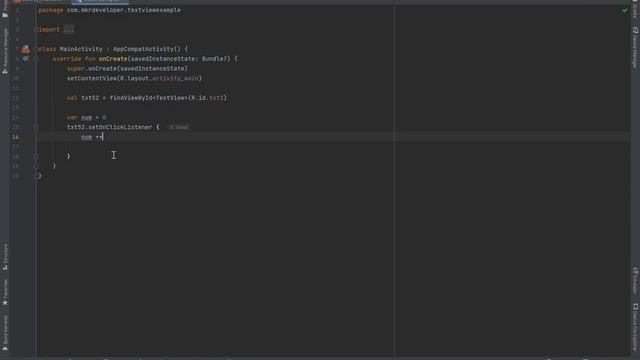This screenshot has height=360, width=640.
Task: Open the Project tool window
Action: (x=5, y=10)
